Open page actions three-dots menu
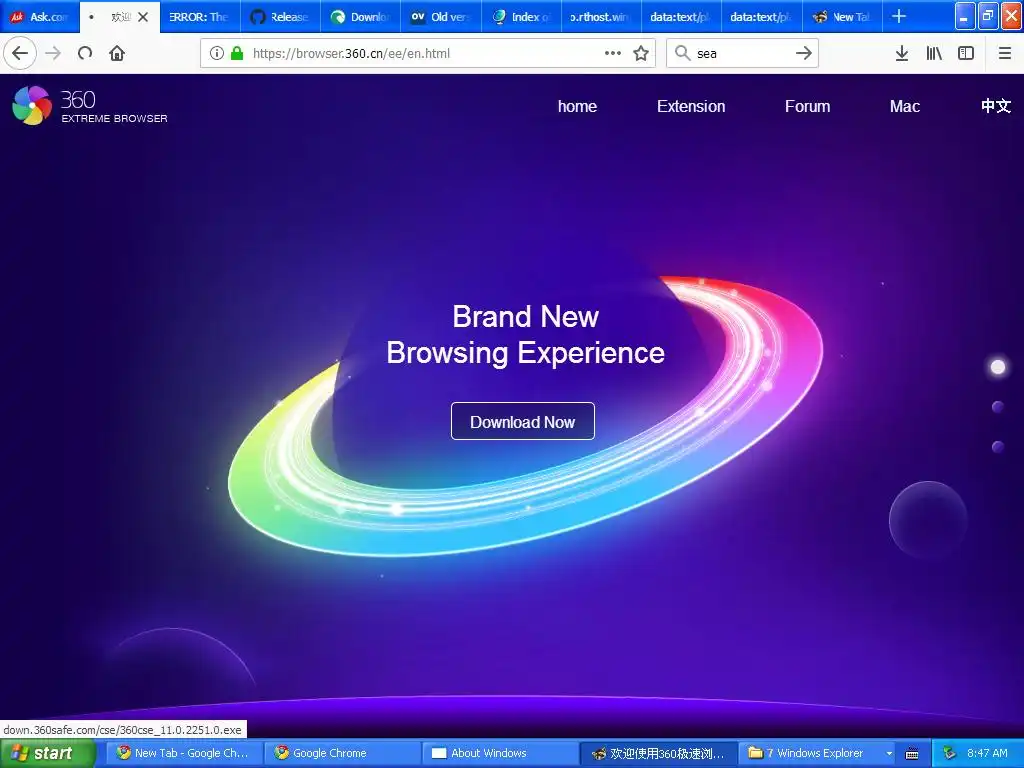 613,53
